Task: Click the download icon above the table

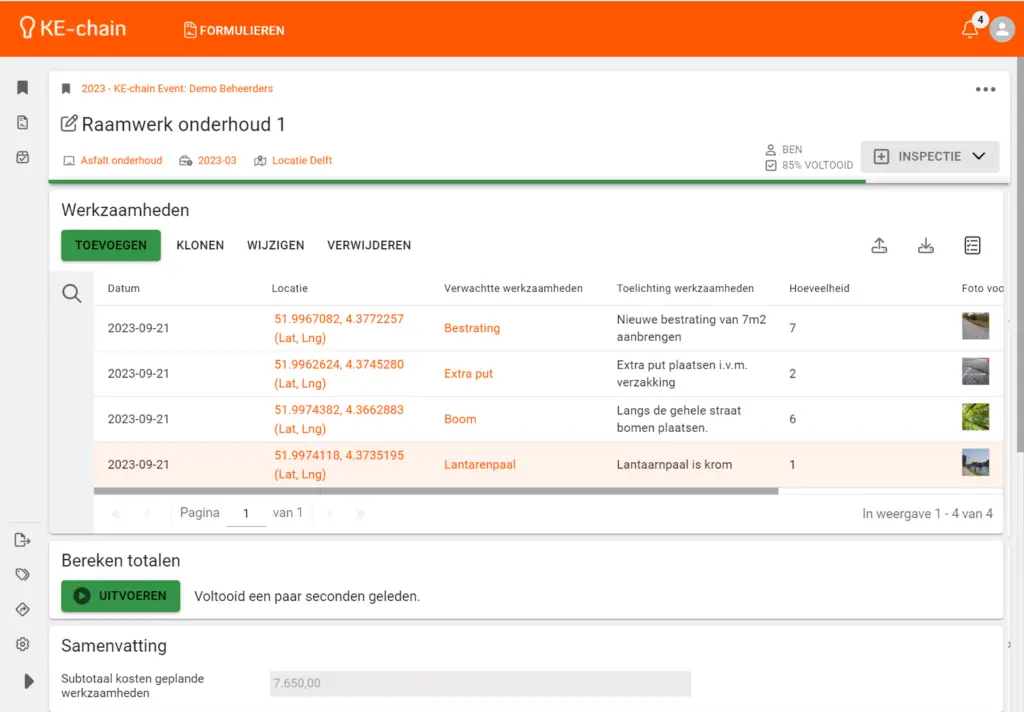Action: pos(926,246)
